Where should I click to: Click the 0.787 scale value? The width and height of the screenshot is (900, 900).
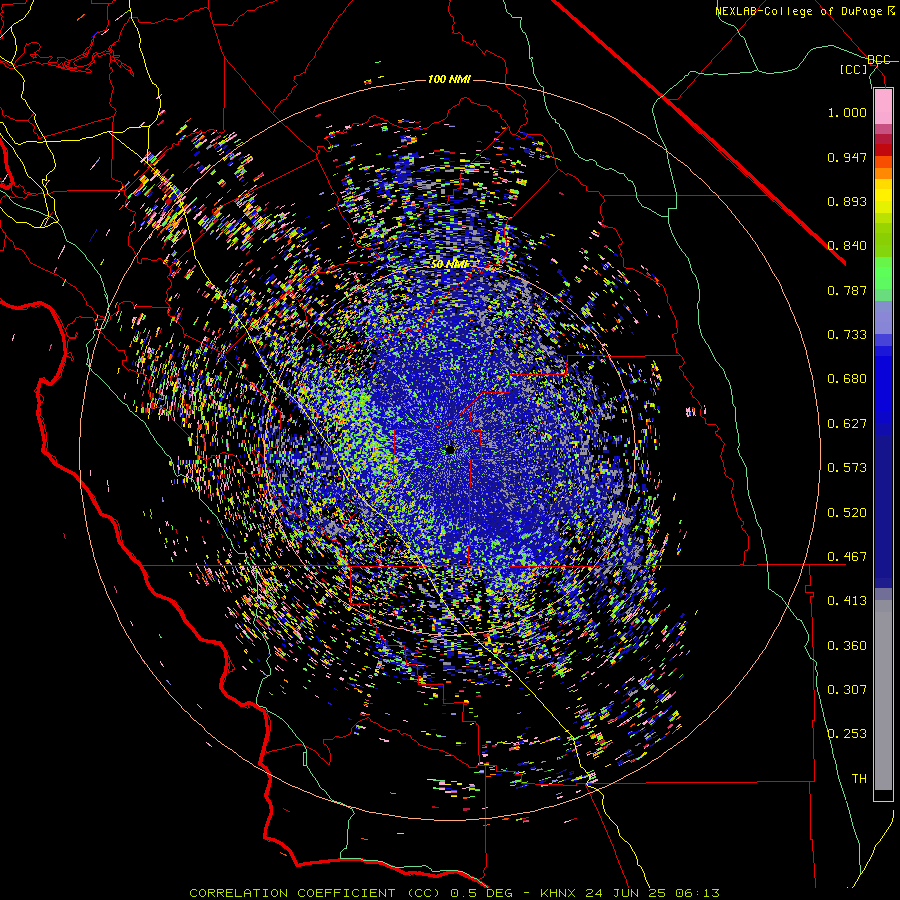[x=847, y=290]
